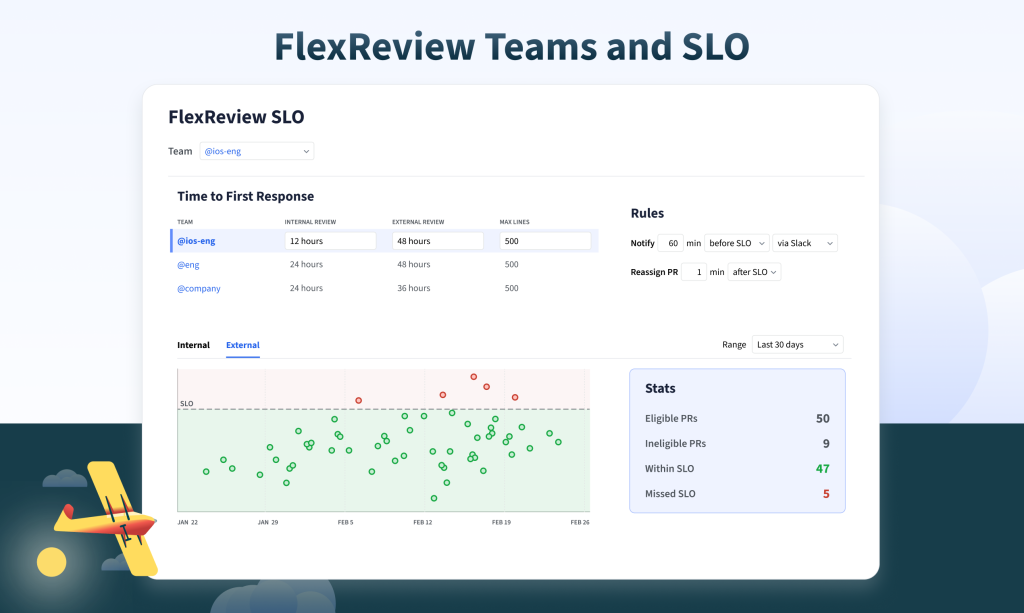Image resolution: width=1024 pixels, height=613 pixels.
Task: Open the Range 'Last 30 days' dropdown
Action: [x=797, y=344]
